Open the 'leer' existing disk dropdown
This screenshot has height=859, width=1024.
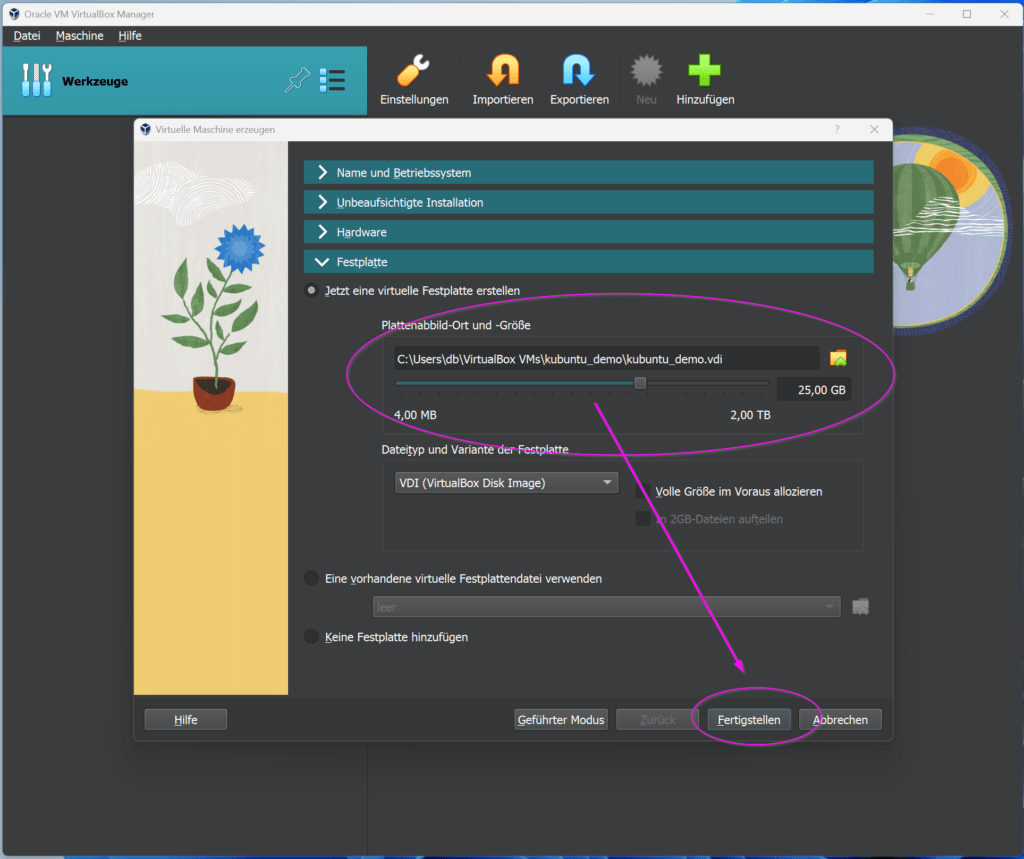tap(606, 607)
